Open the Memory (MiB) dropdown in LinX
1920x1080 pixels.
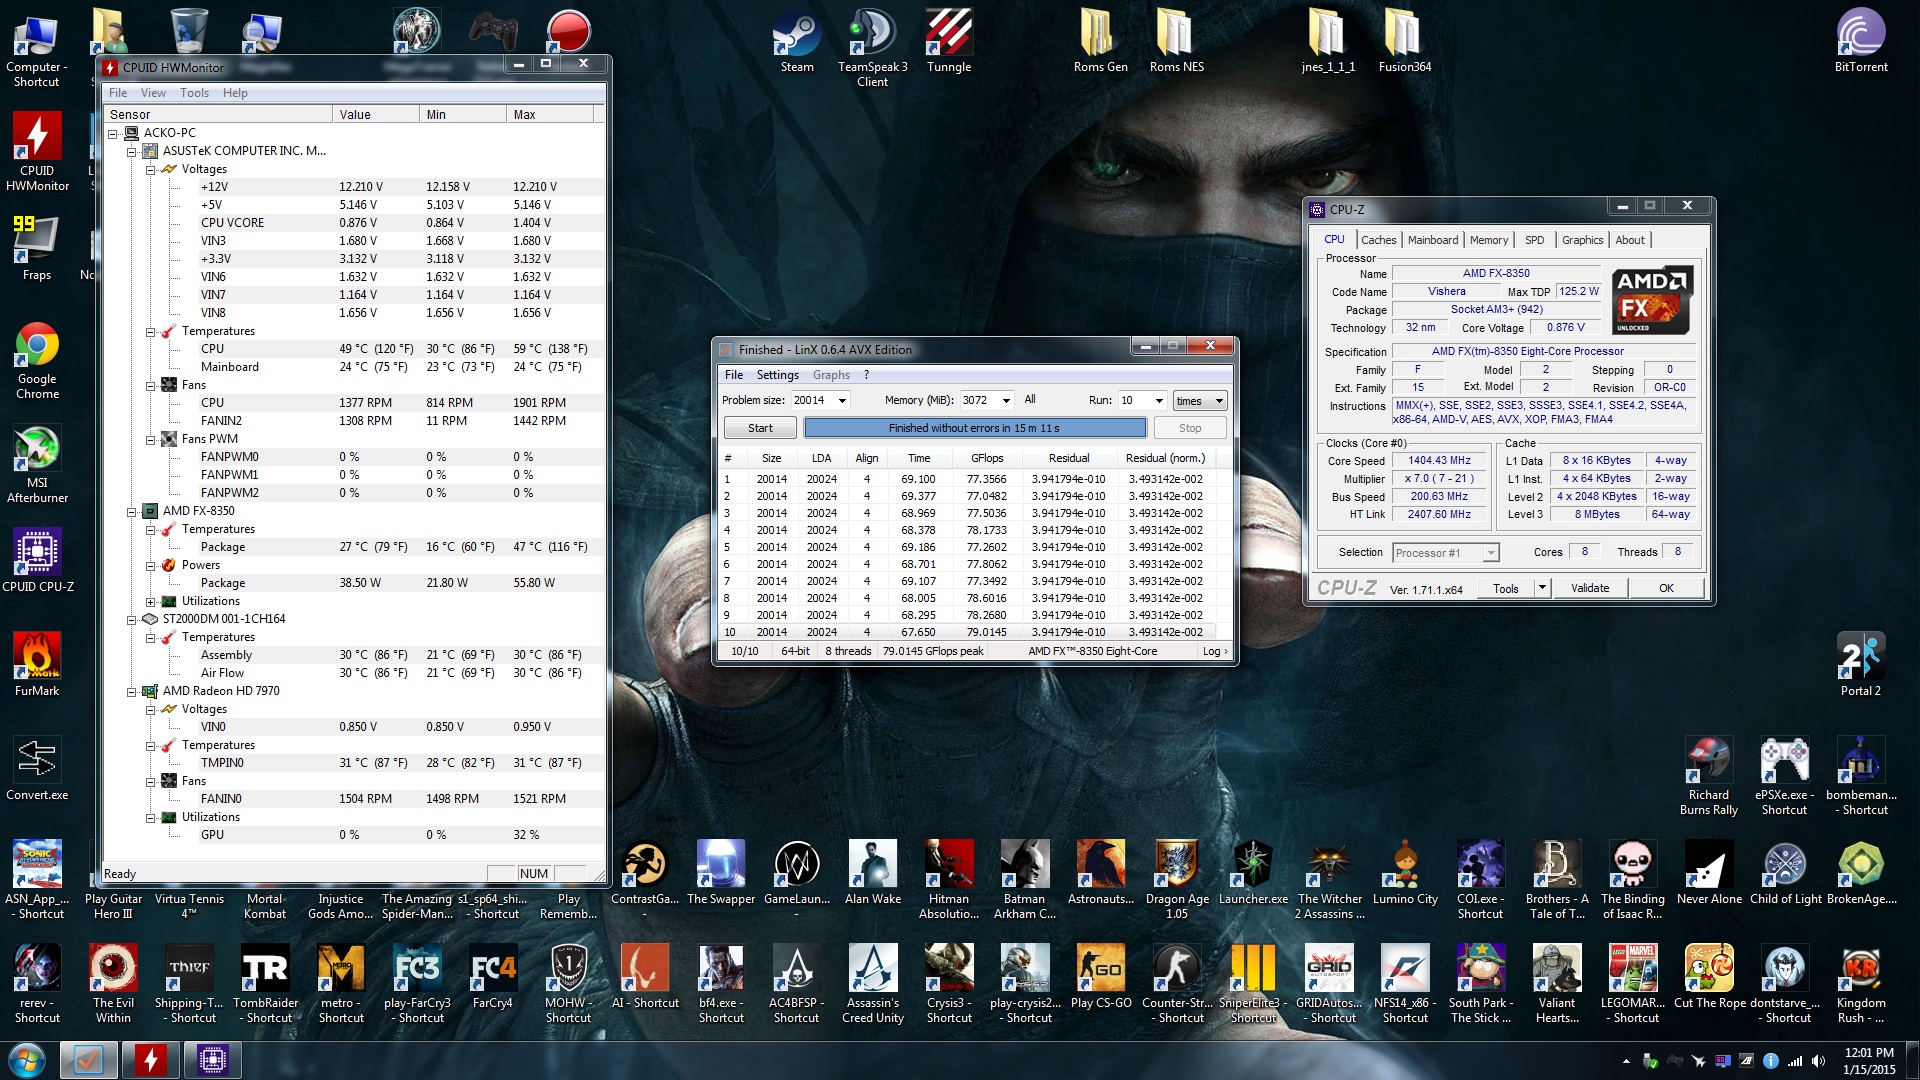pyautogui.click(x=1005, y=400)
